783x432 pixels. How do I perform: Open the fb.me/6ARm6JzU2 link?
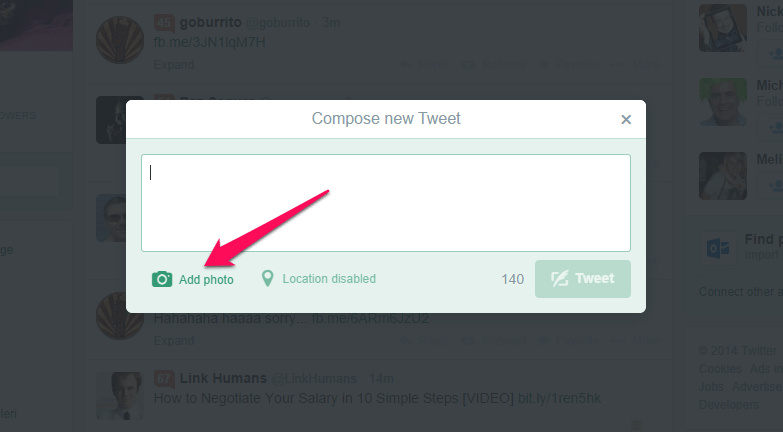point(370,319)
